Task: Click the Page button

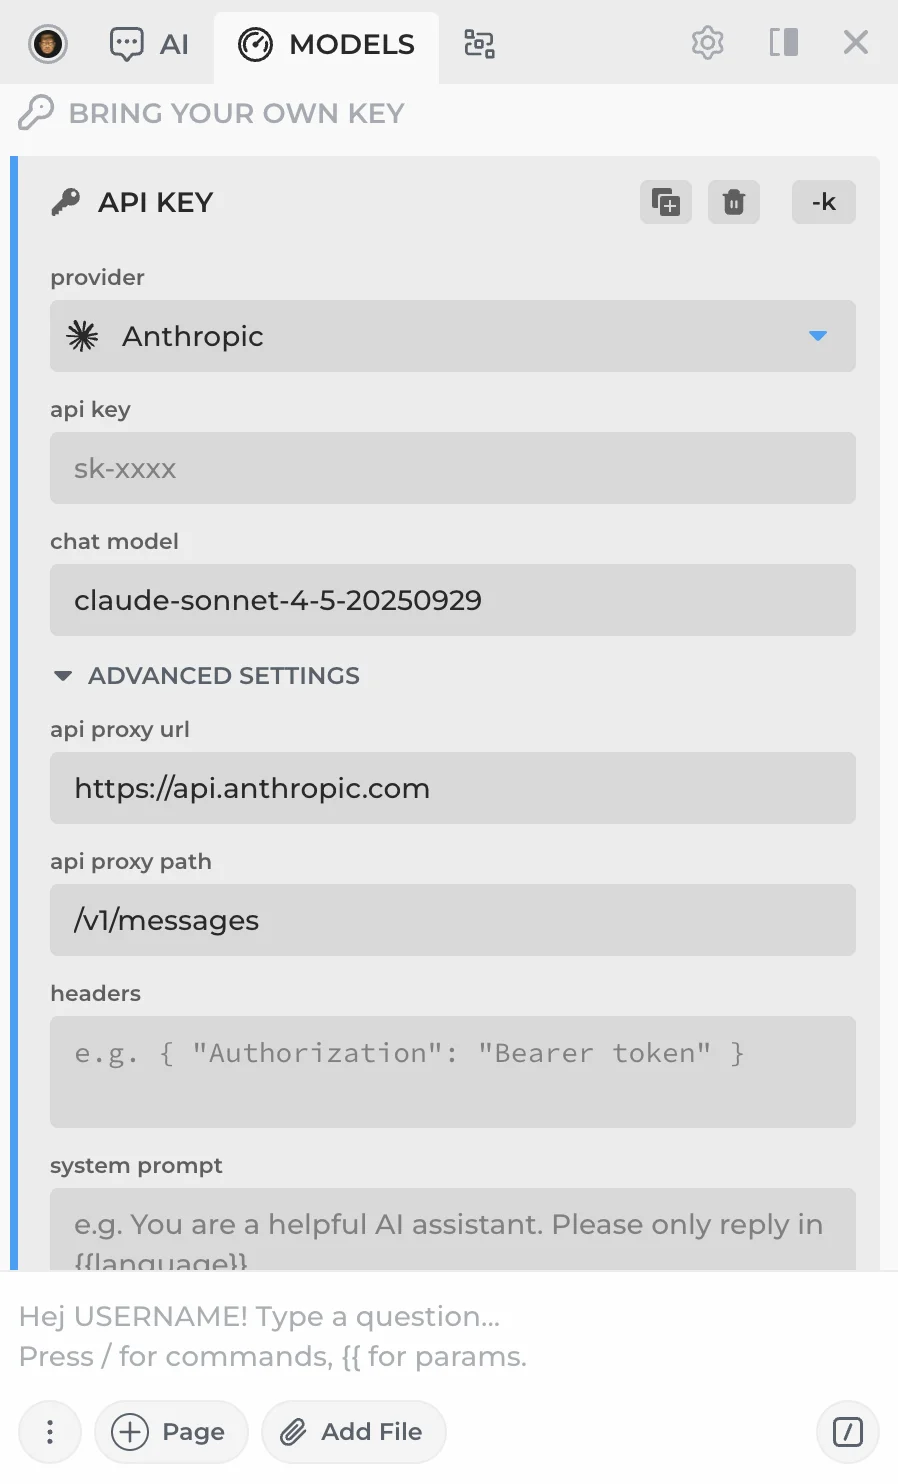Action: tap(171, 1432)
